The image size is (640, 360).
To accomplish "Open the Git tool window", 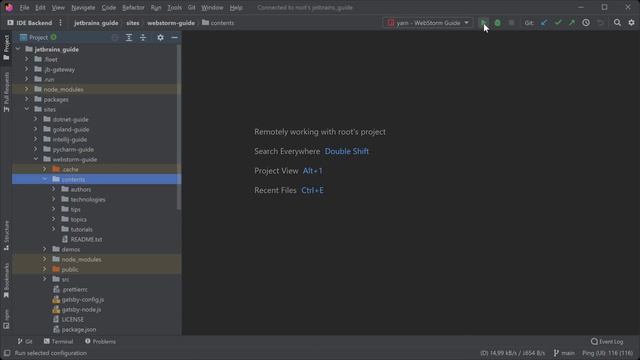I will click(x=25, y=341).
